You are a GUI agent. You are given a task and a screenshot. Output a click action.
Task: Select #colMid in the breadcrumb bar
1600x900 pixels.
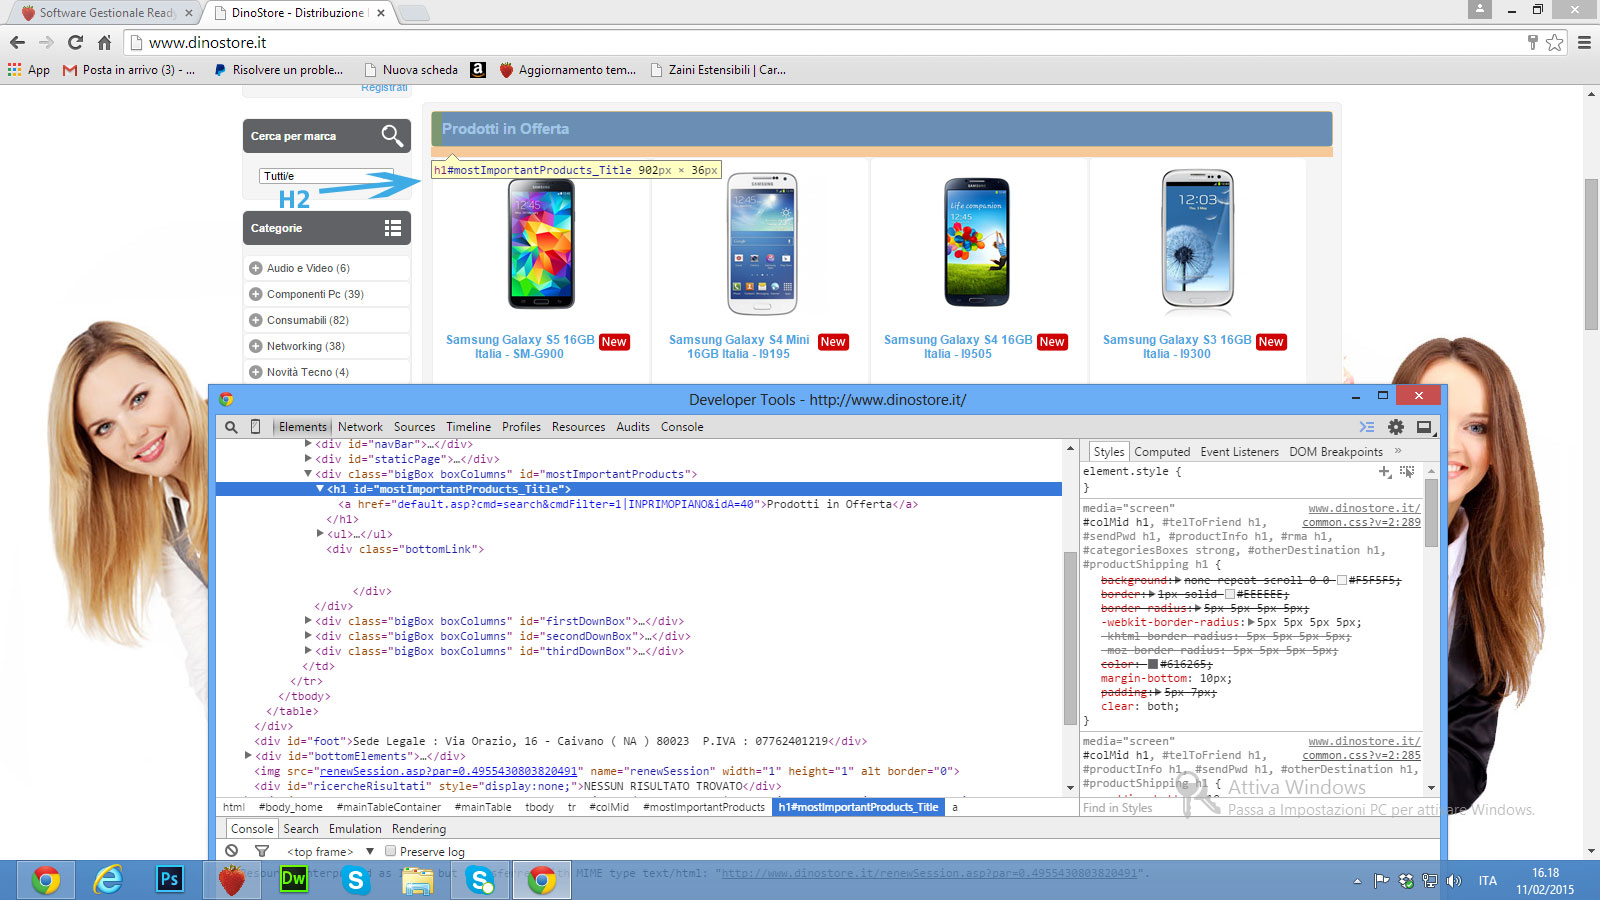609,807
